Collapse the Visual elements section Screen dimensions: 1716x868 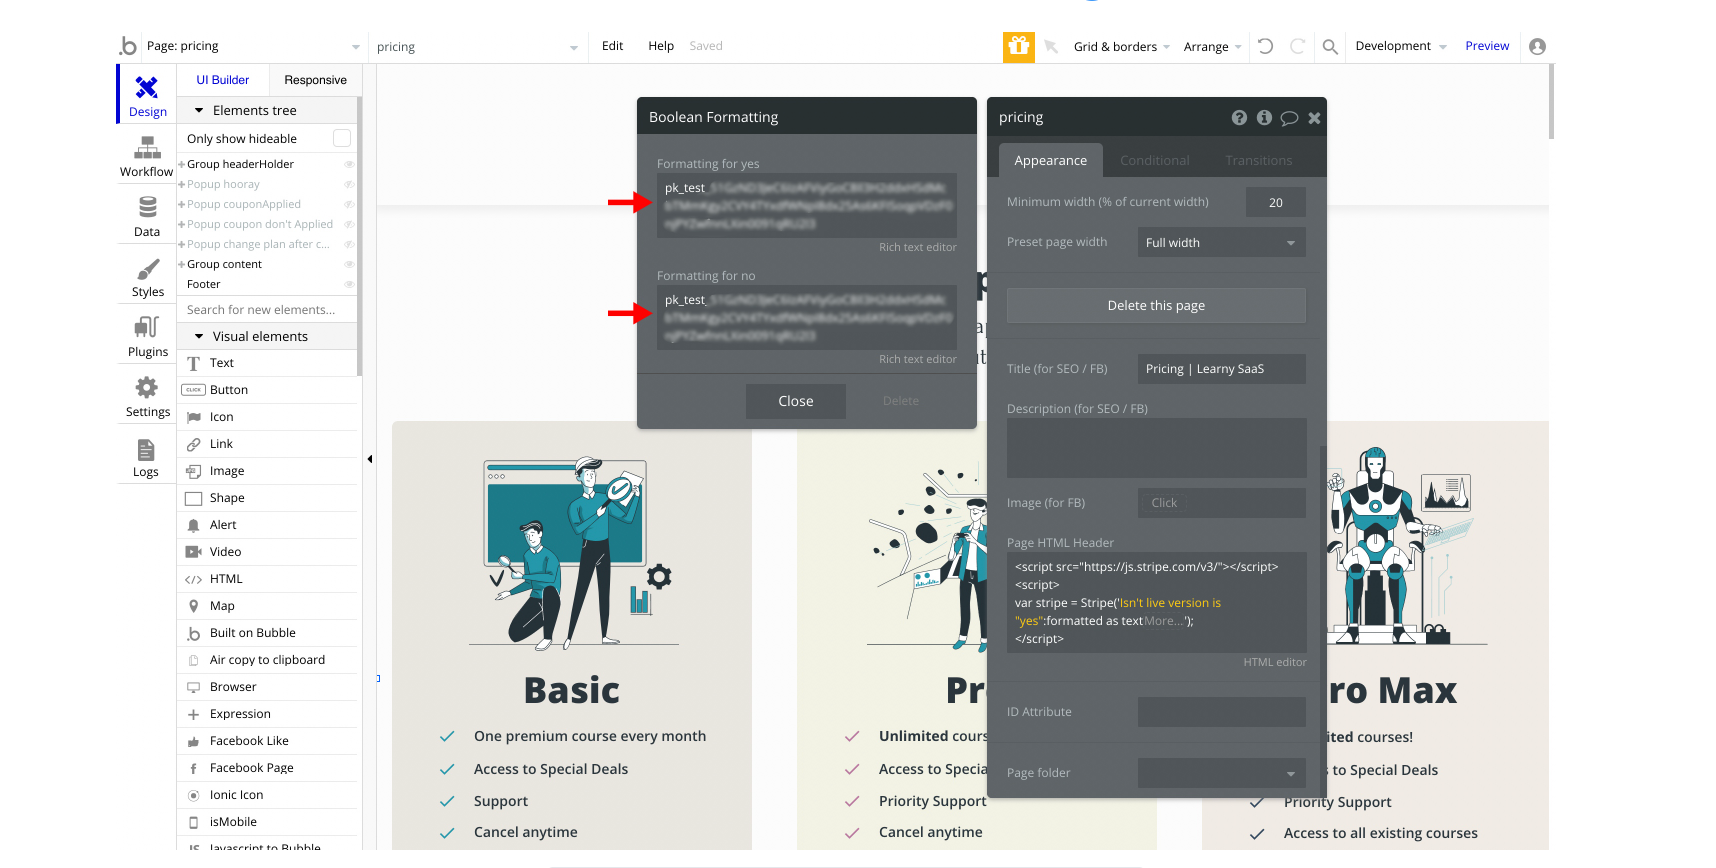point(199,337)
